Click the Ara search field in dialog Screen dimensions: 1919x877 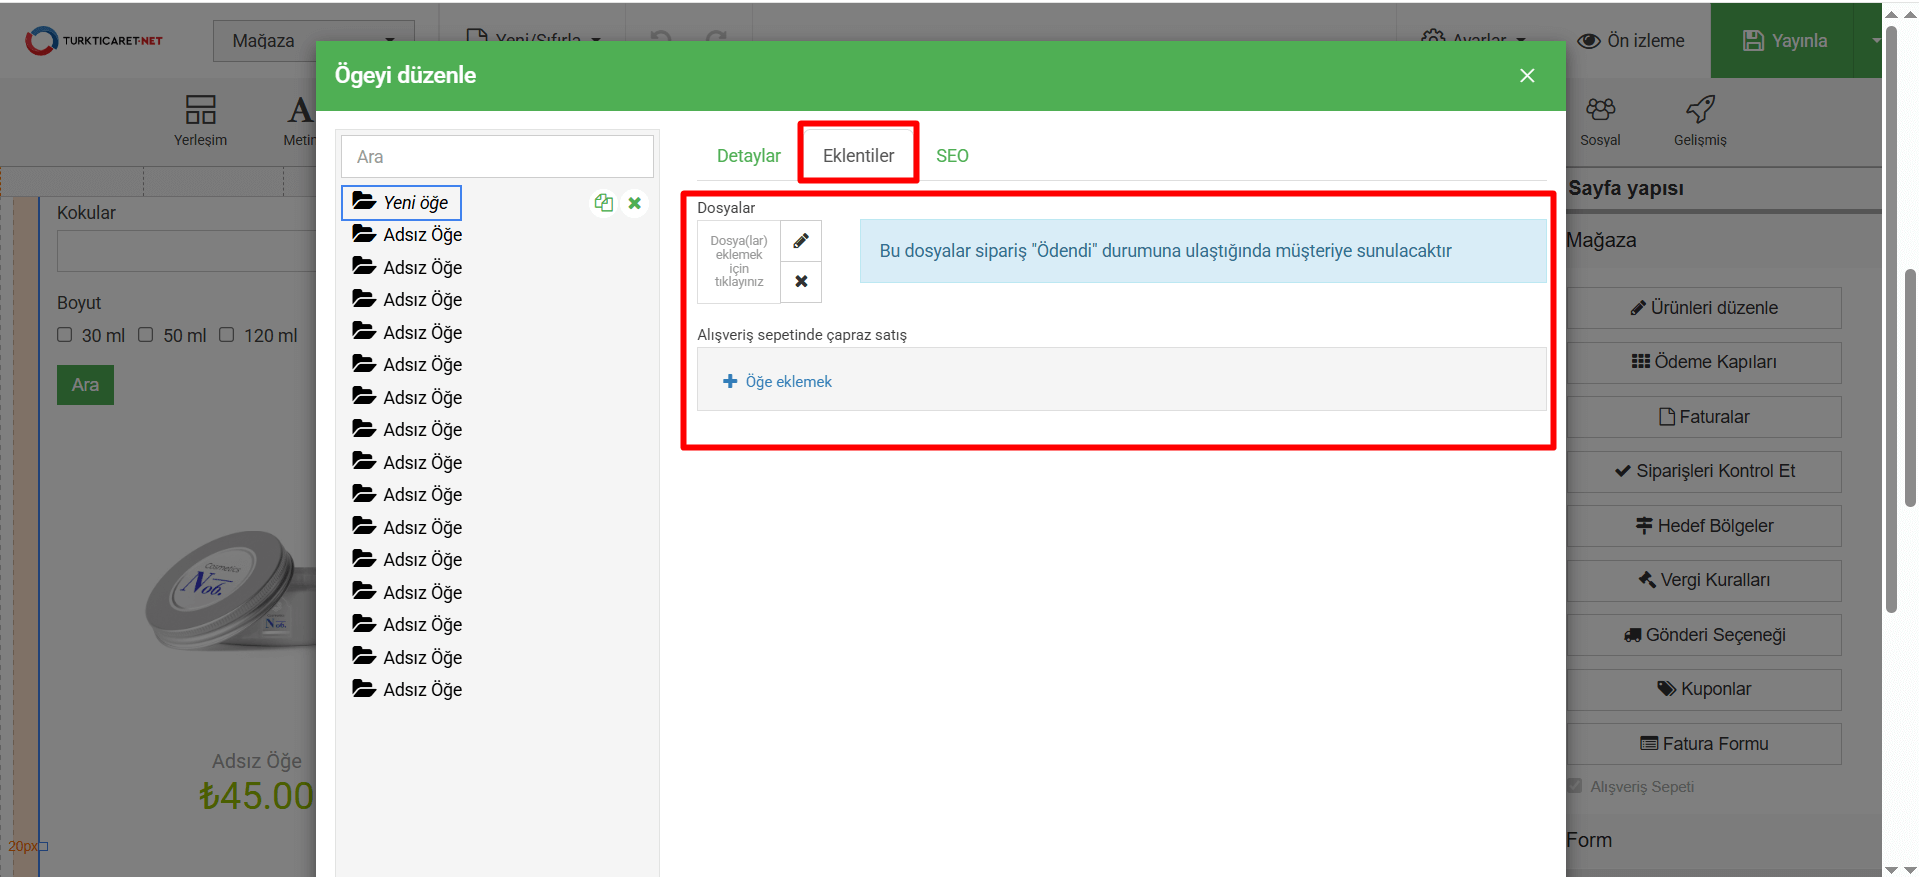pos(497,157)
